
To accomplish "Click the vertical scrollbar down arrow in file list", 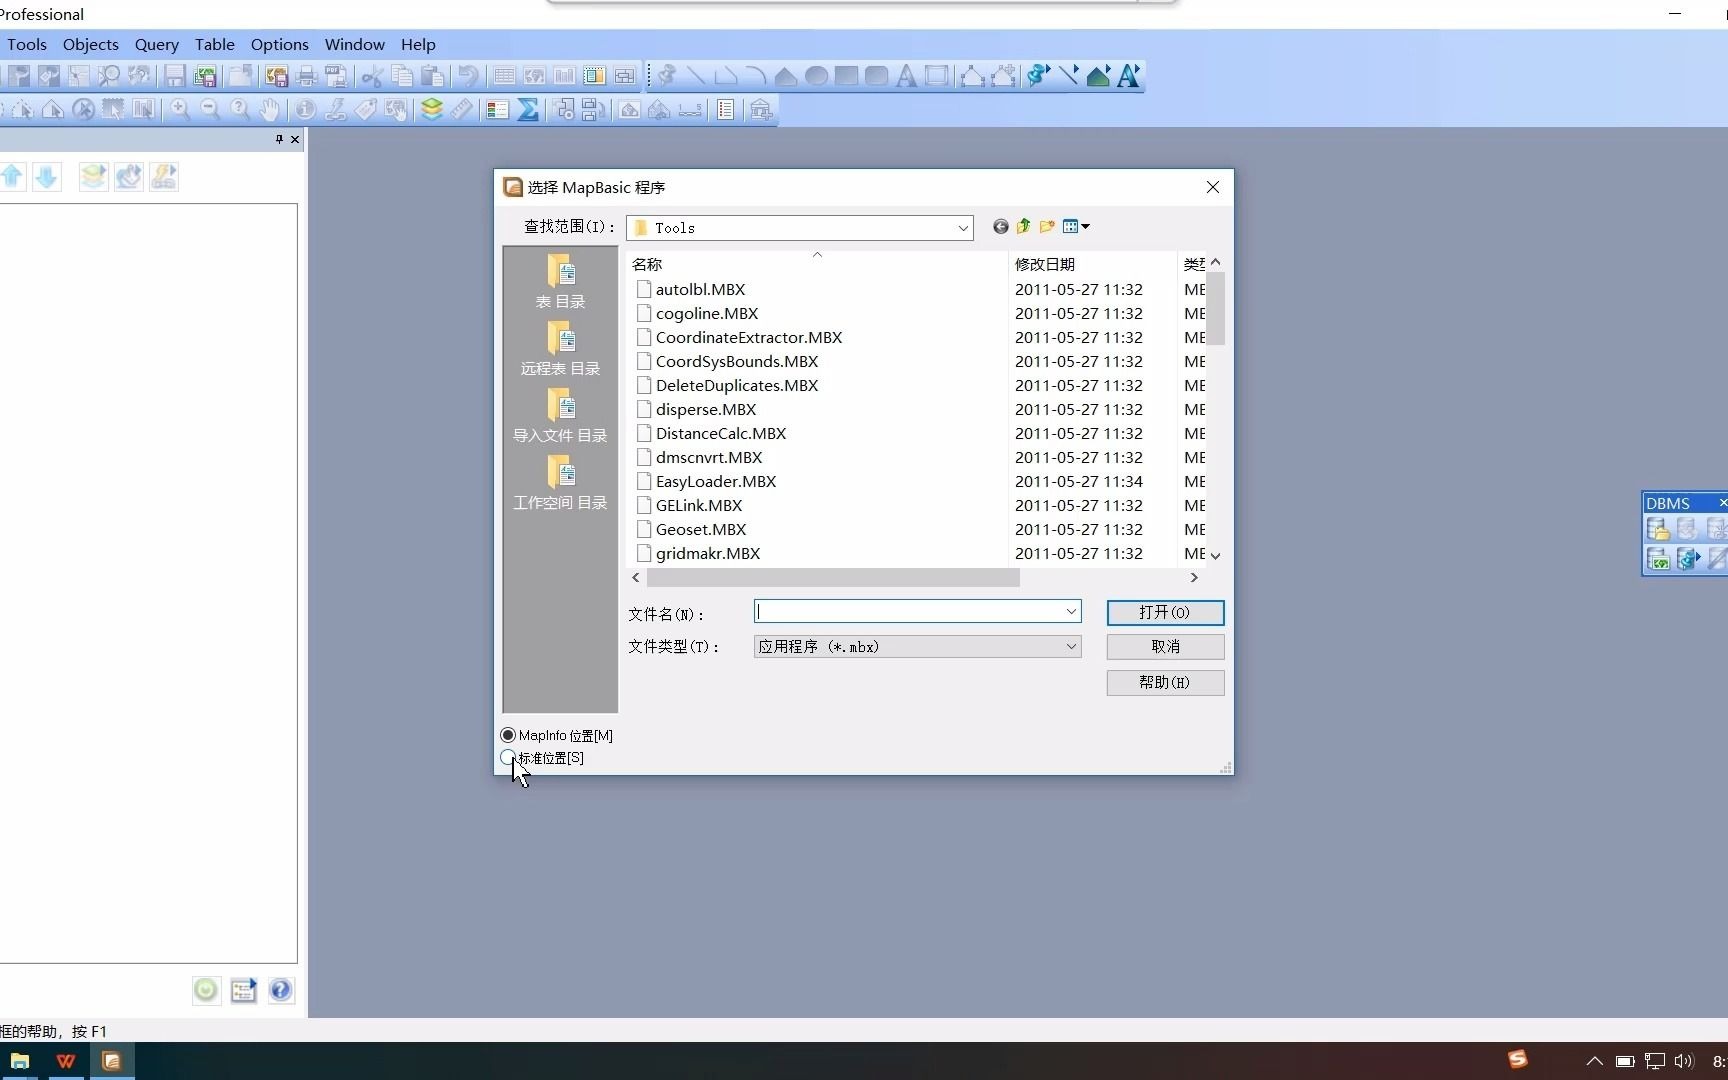I will pos(1216,556).
